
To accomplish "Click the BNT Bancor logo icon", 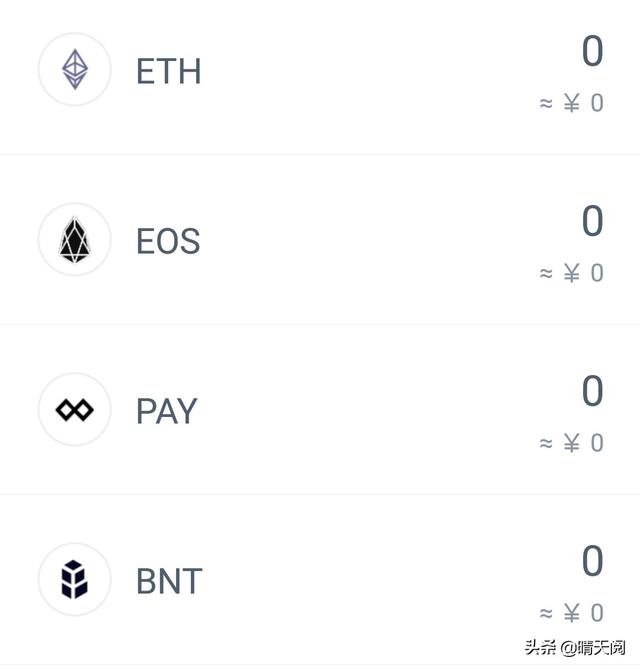I will point(75,580).
